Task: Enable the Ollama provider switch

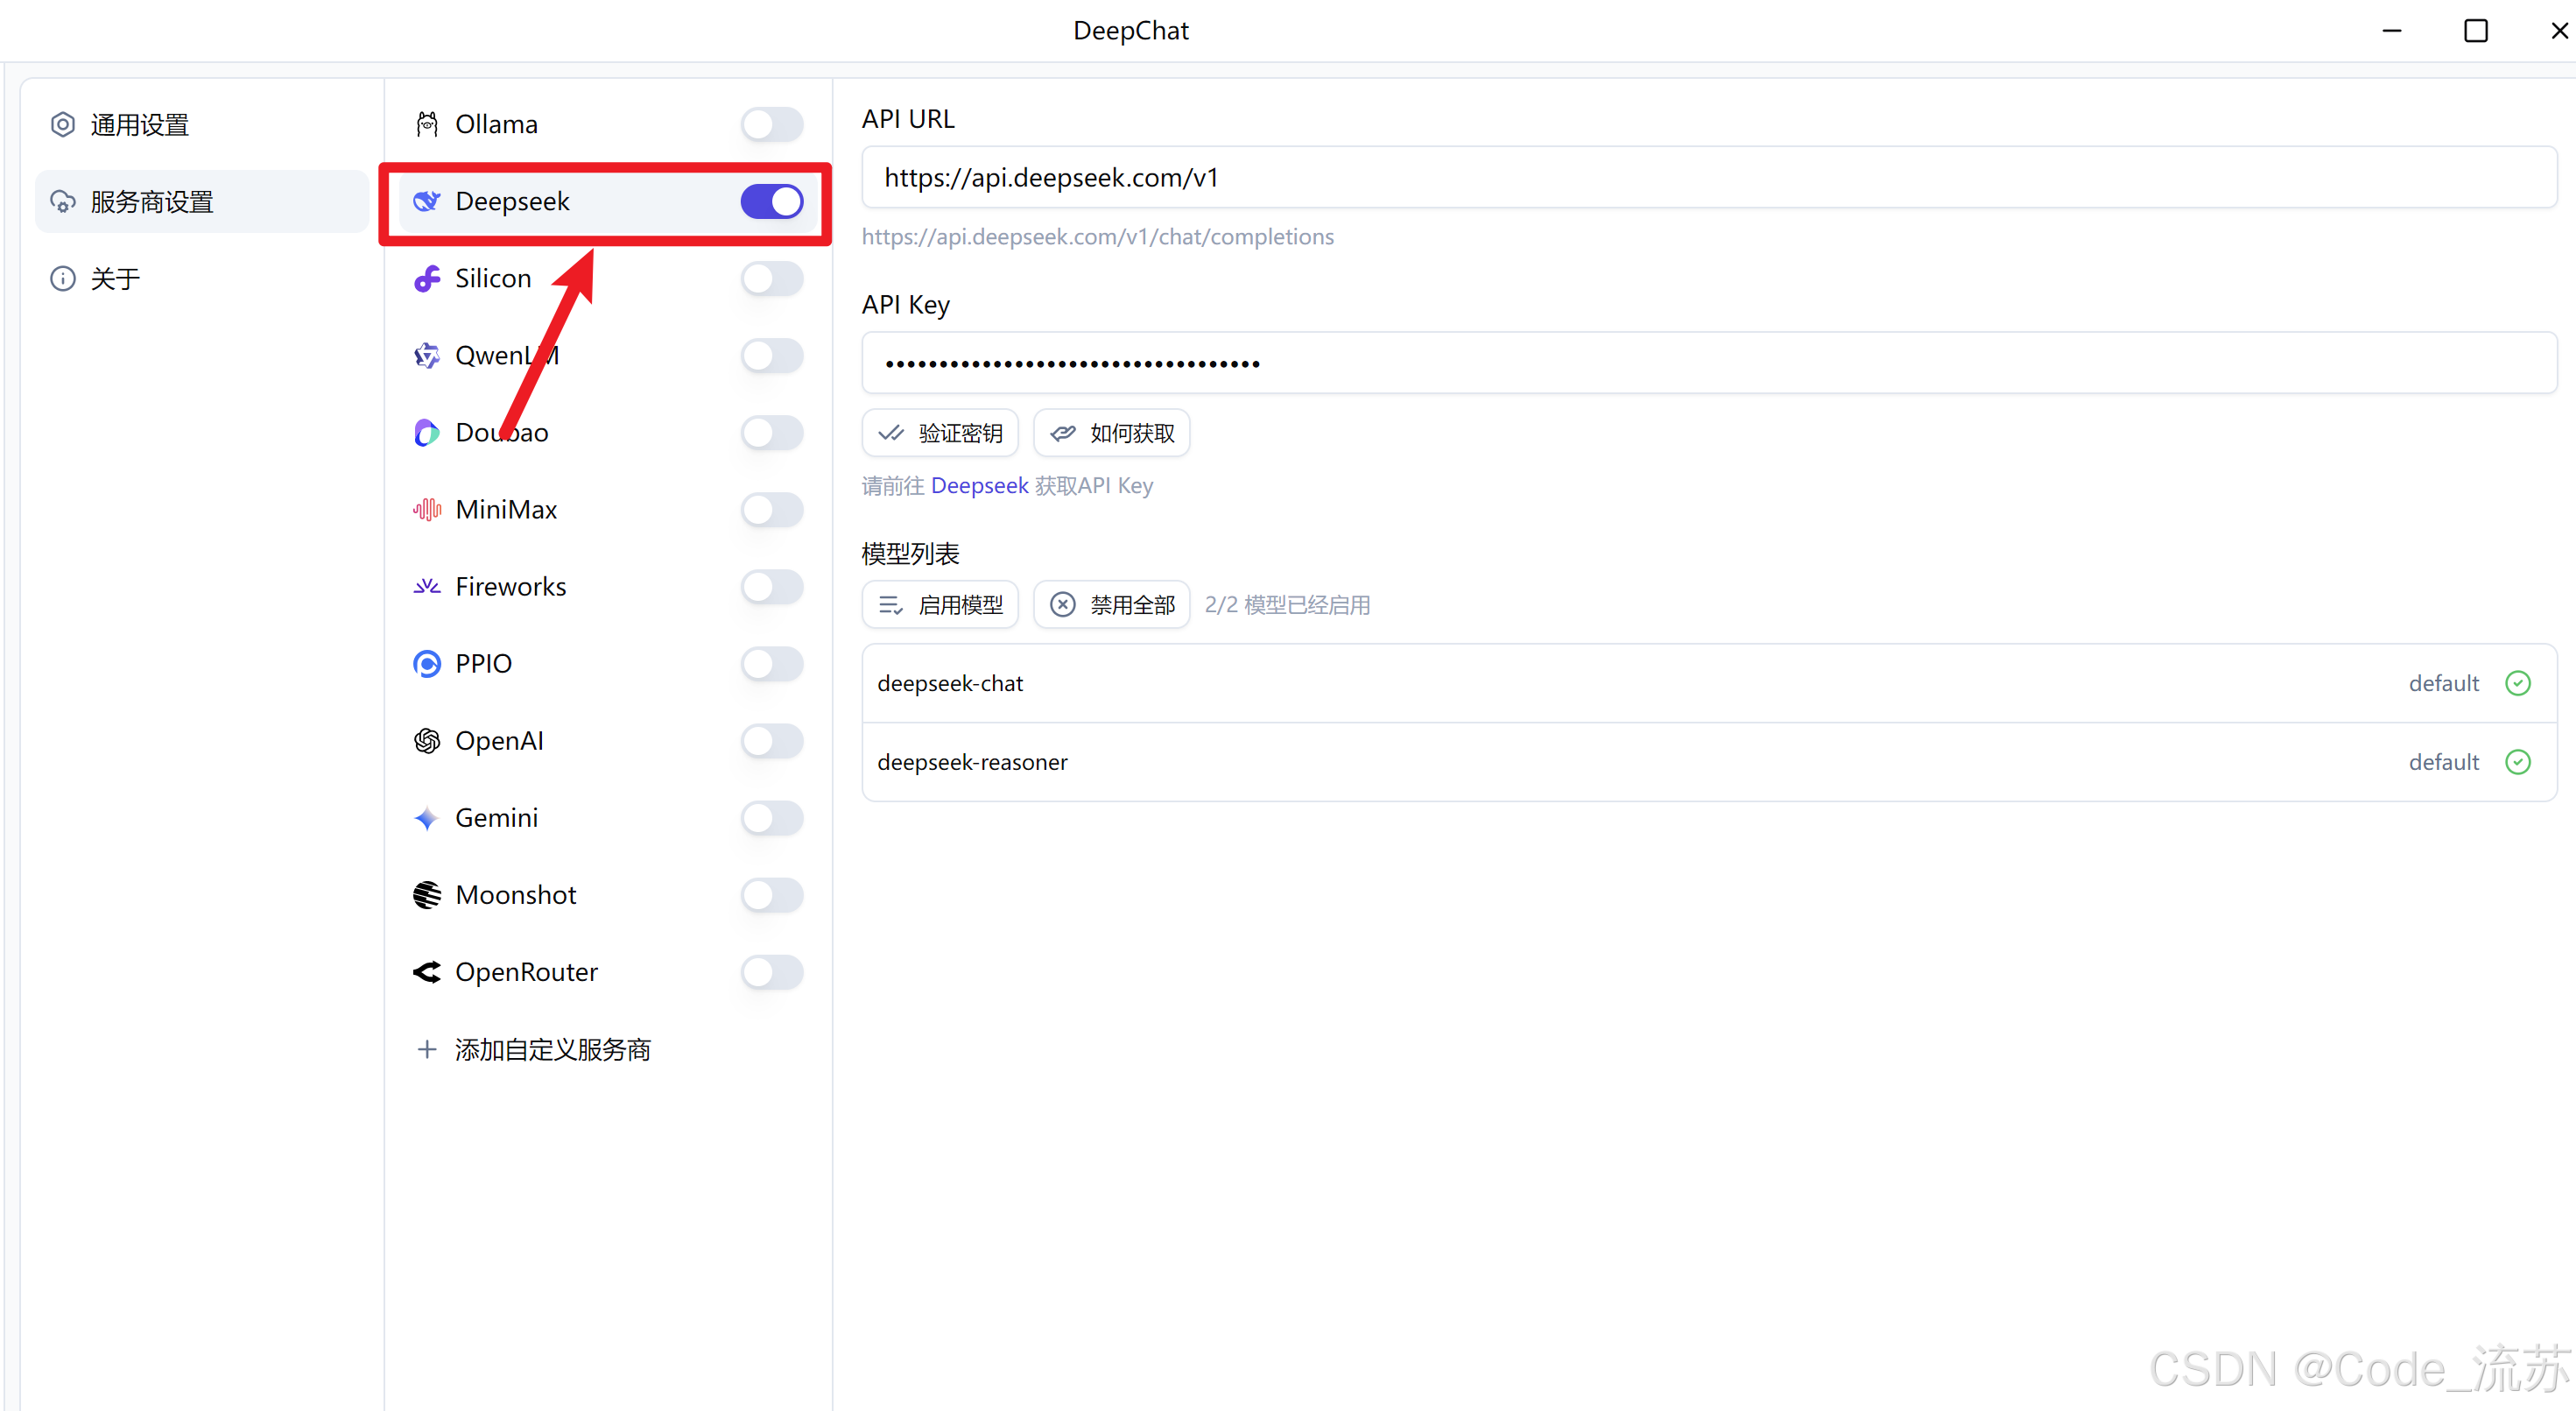Action: pos(771,124)
